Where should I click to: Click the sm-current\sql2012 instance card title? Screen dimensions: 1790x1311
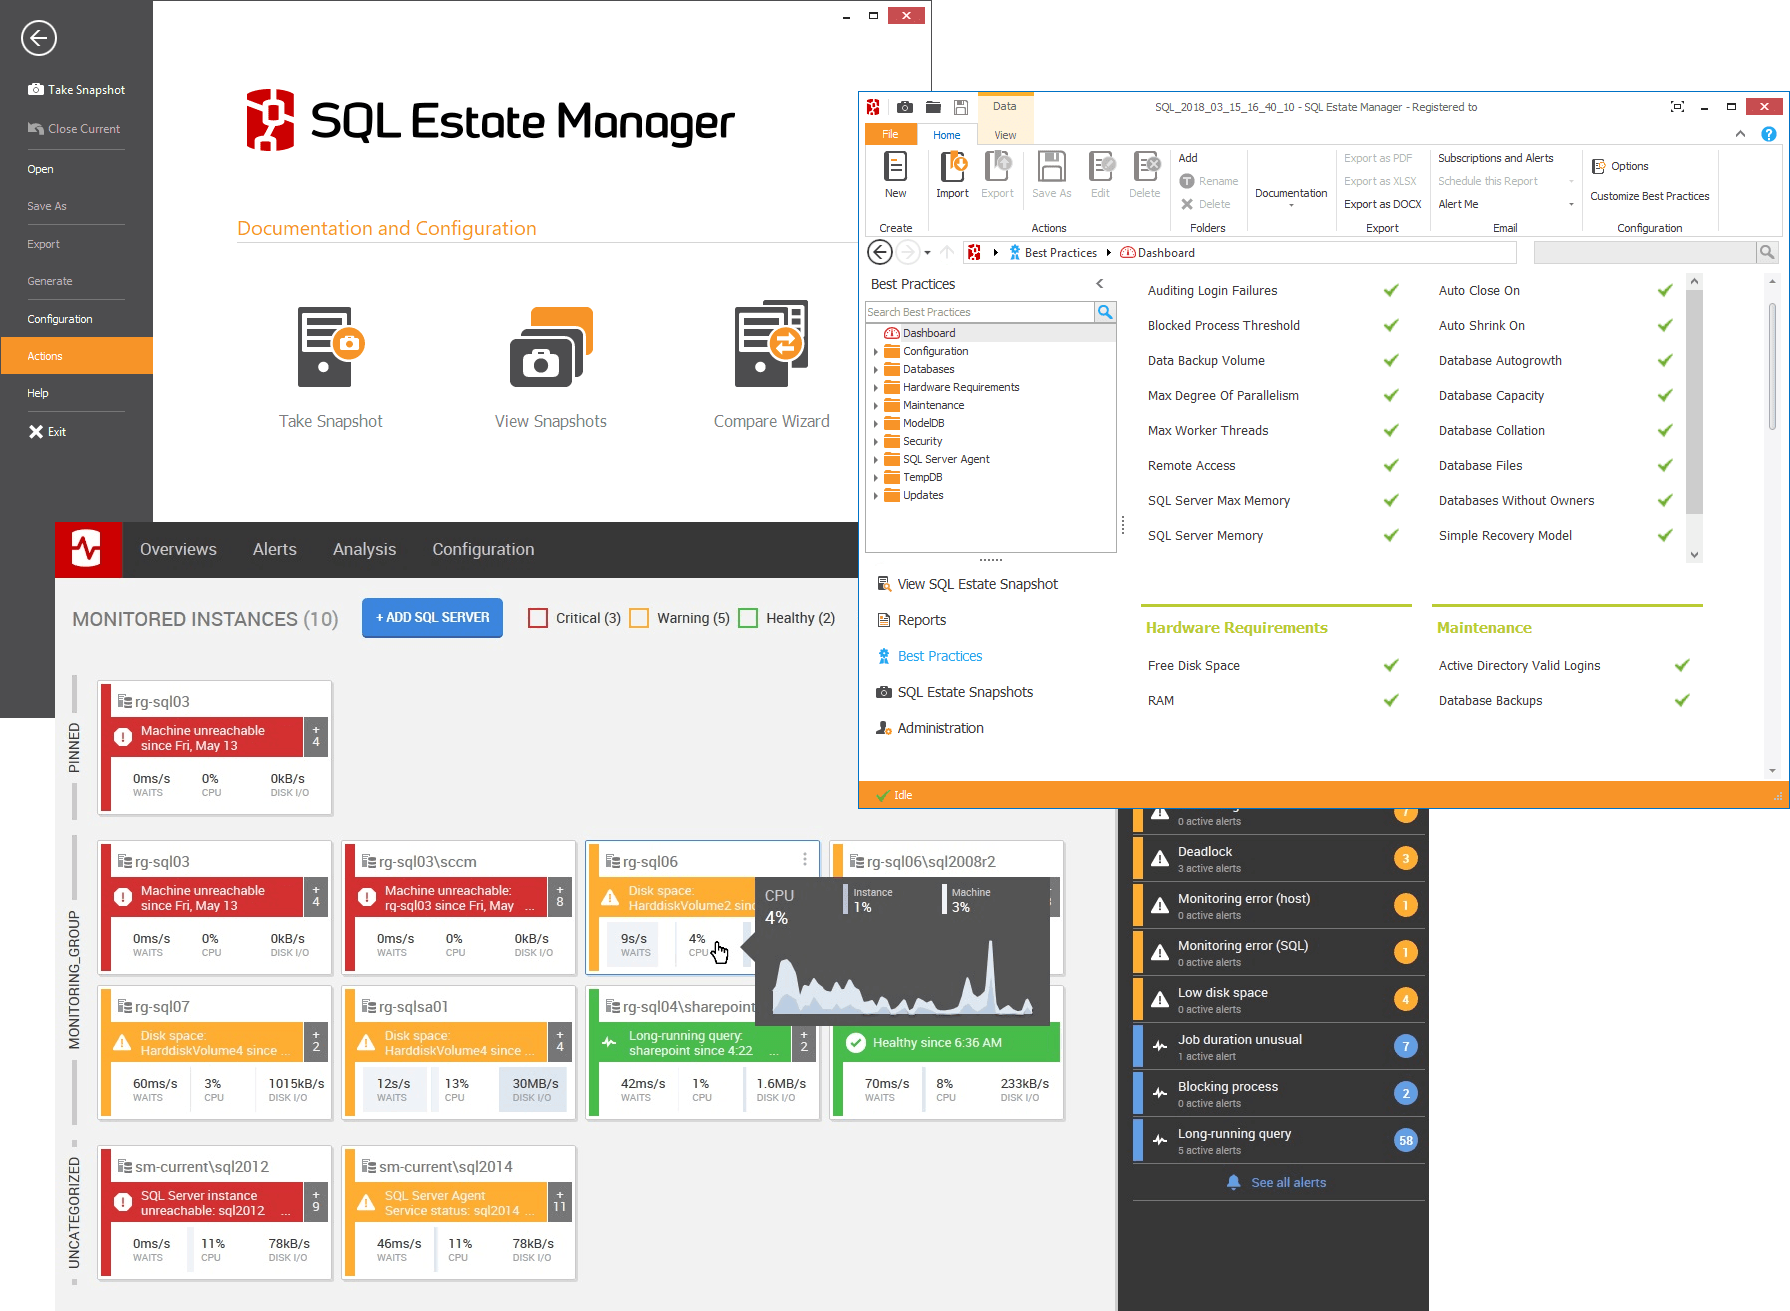[202, 1167]
